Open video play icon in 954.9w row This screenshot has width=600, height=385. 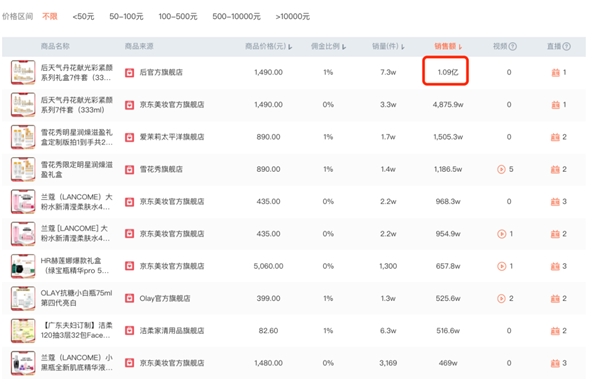pos(501,234)
